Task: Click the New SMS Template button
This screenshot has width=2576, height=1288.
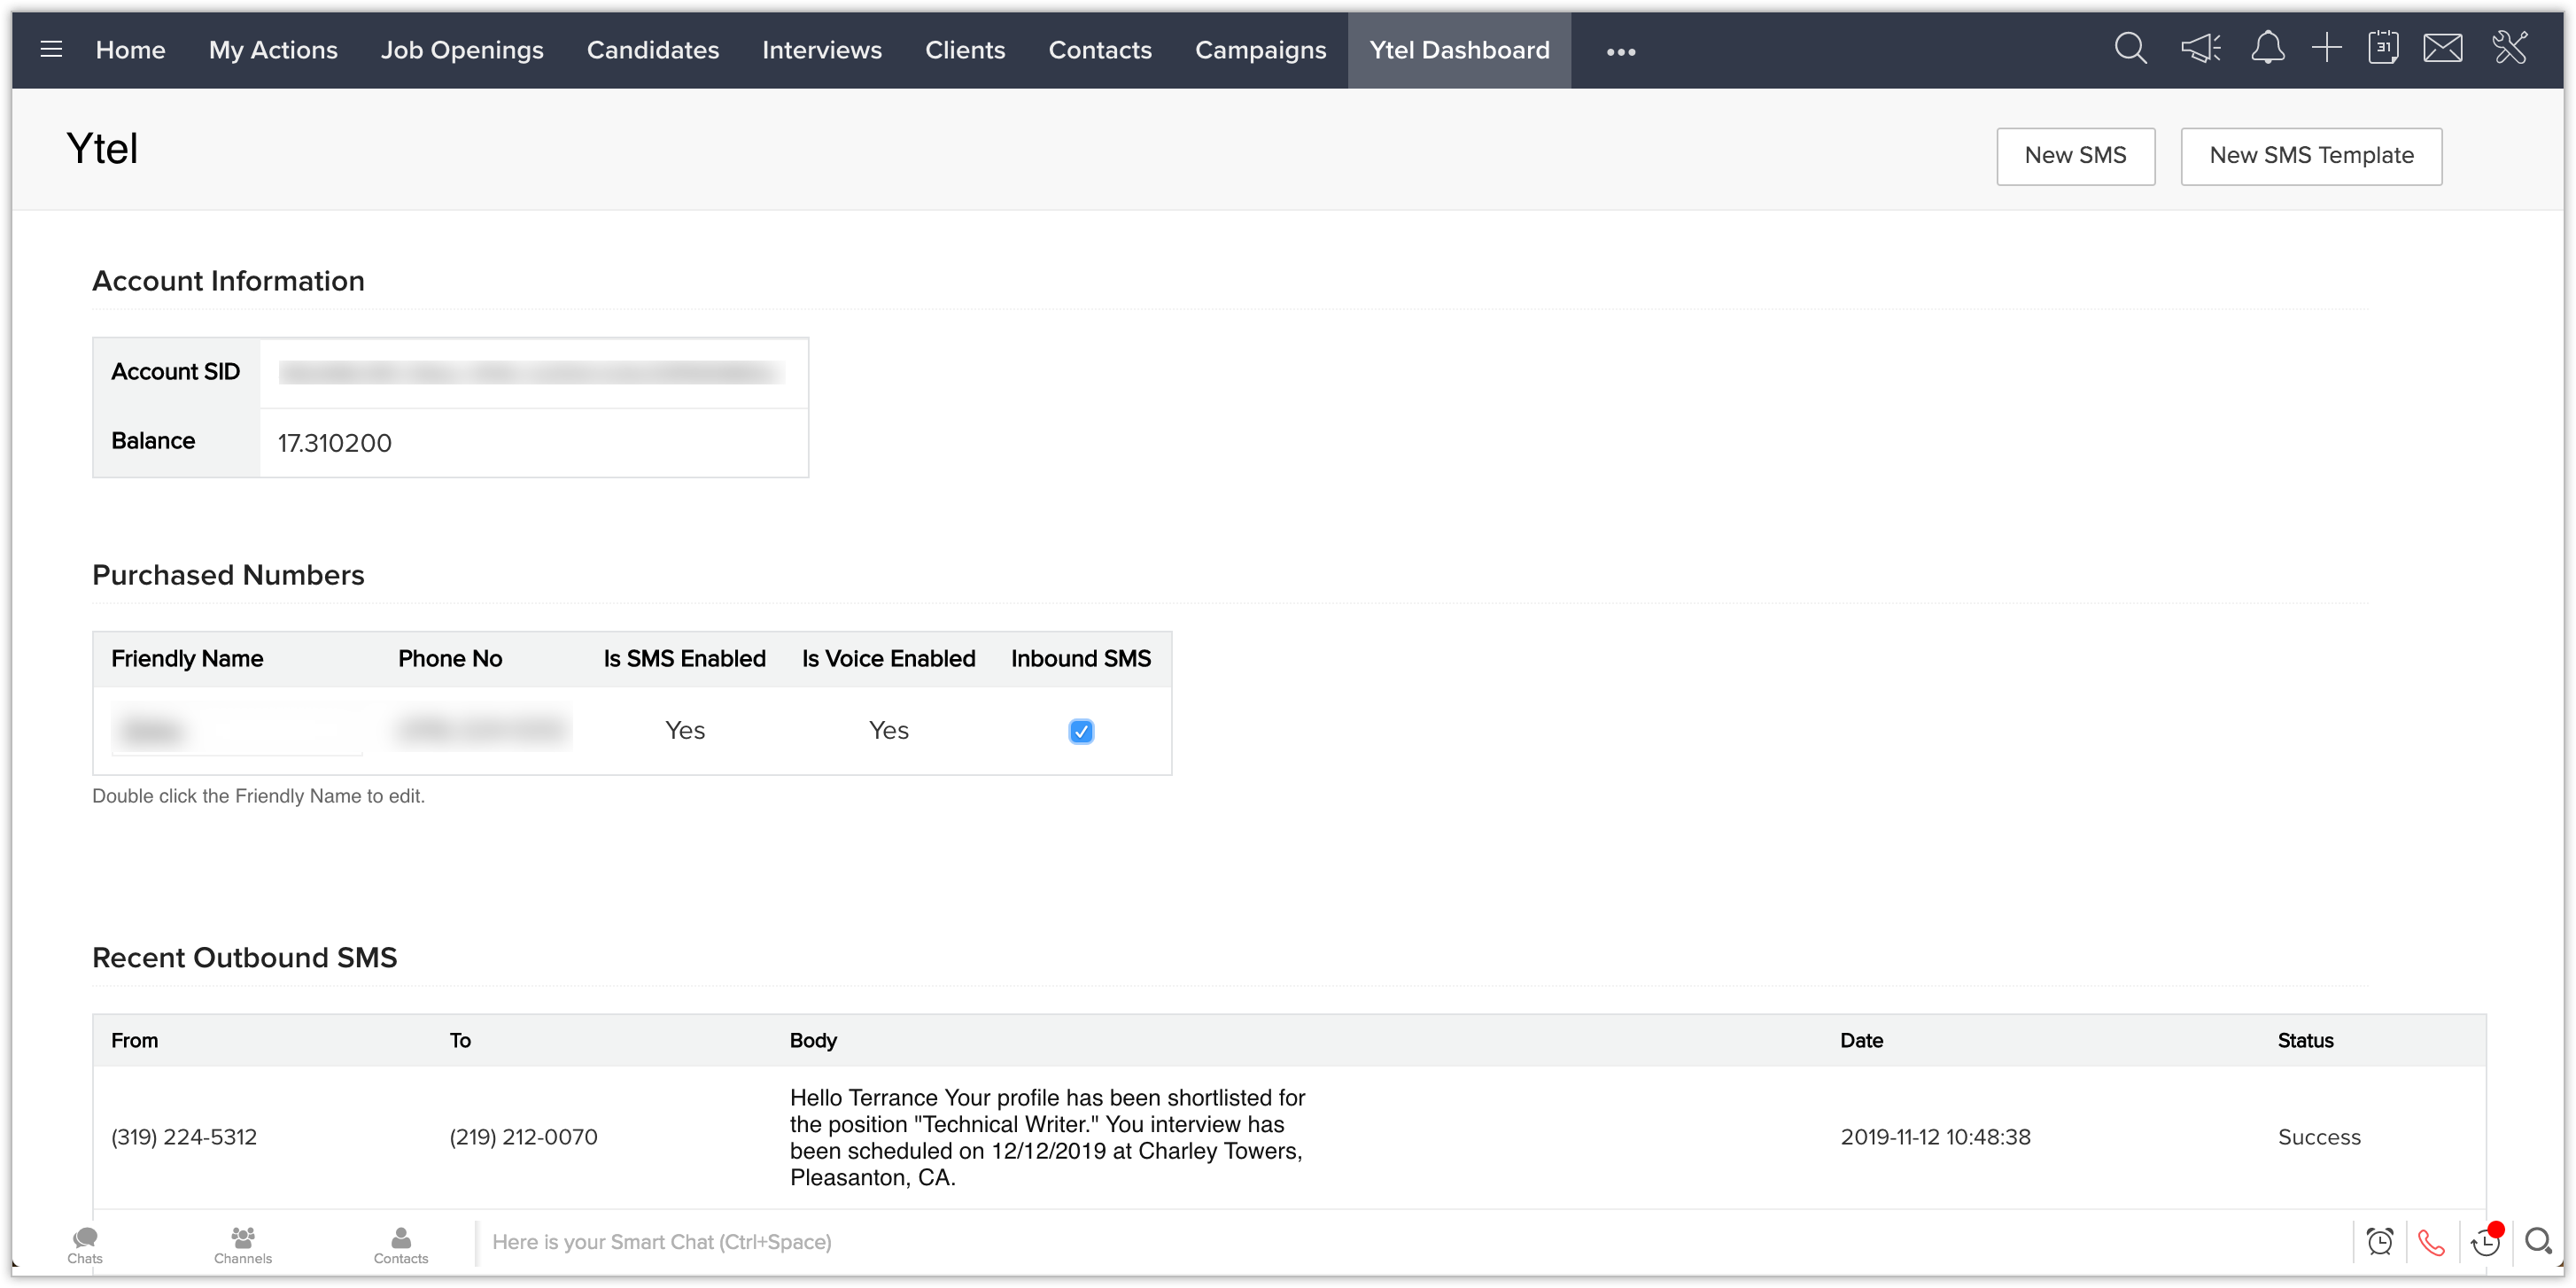Action: pos(2311,156)
